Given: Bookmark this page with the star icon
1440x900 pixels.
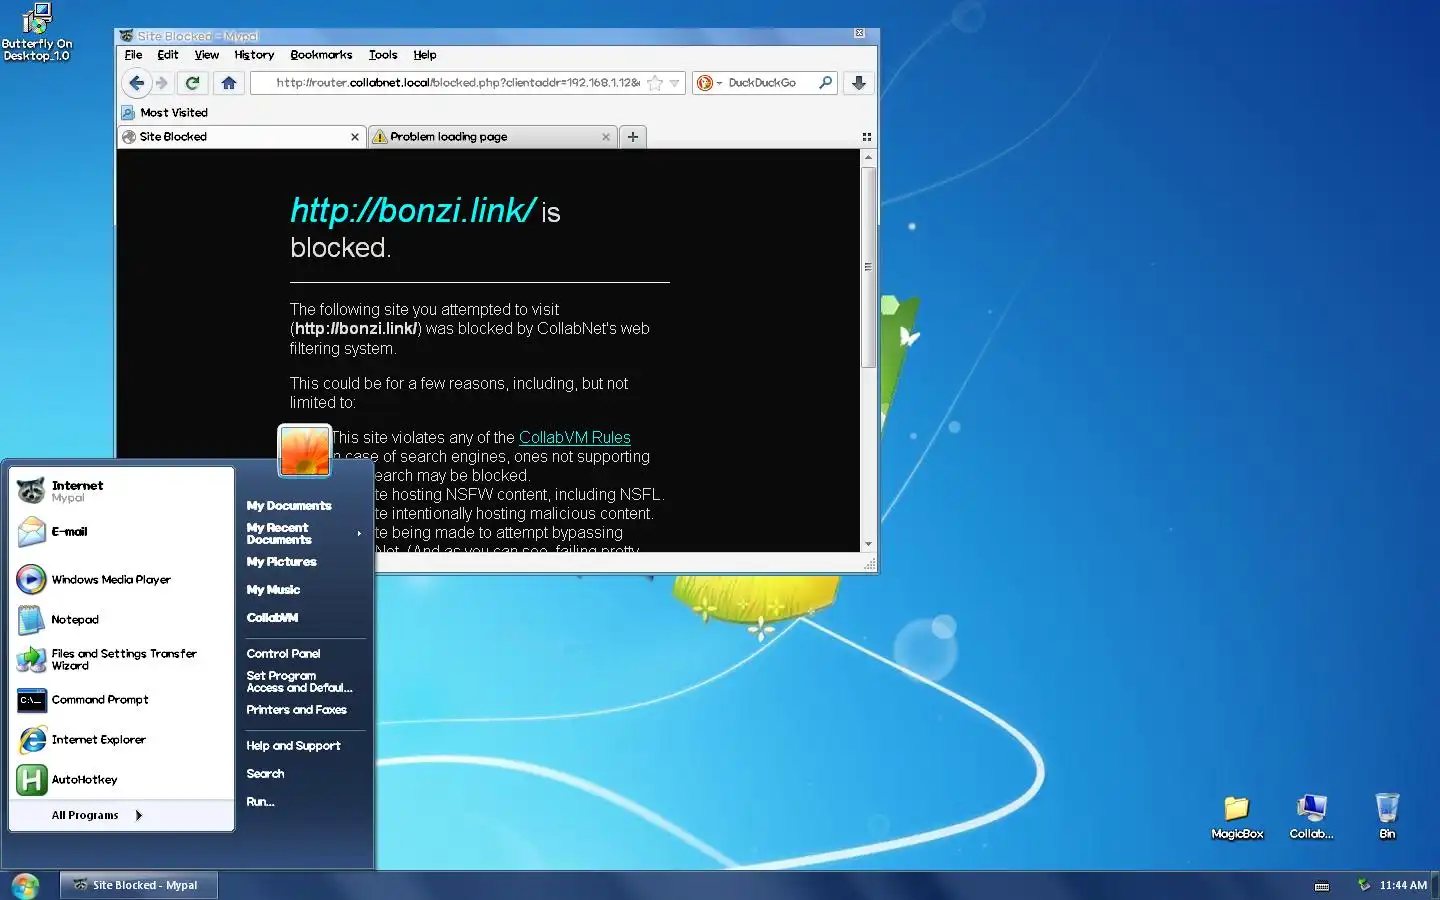Looking at the screenshot, I should coord(655,83).
